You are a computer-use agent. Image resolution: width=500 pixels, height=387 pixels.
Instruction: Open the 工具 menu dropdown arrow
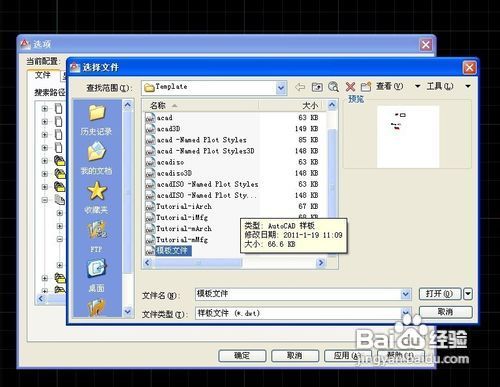click(x=468, y=86)
